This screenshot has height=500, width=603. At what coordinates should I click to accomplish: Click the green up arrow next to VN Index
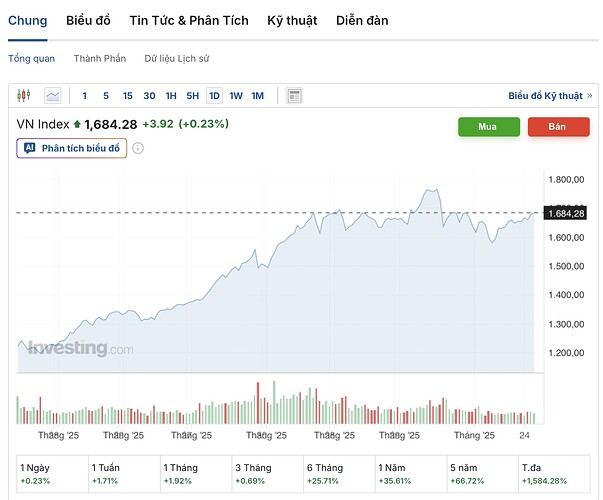(77, 124)
